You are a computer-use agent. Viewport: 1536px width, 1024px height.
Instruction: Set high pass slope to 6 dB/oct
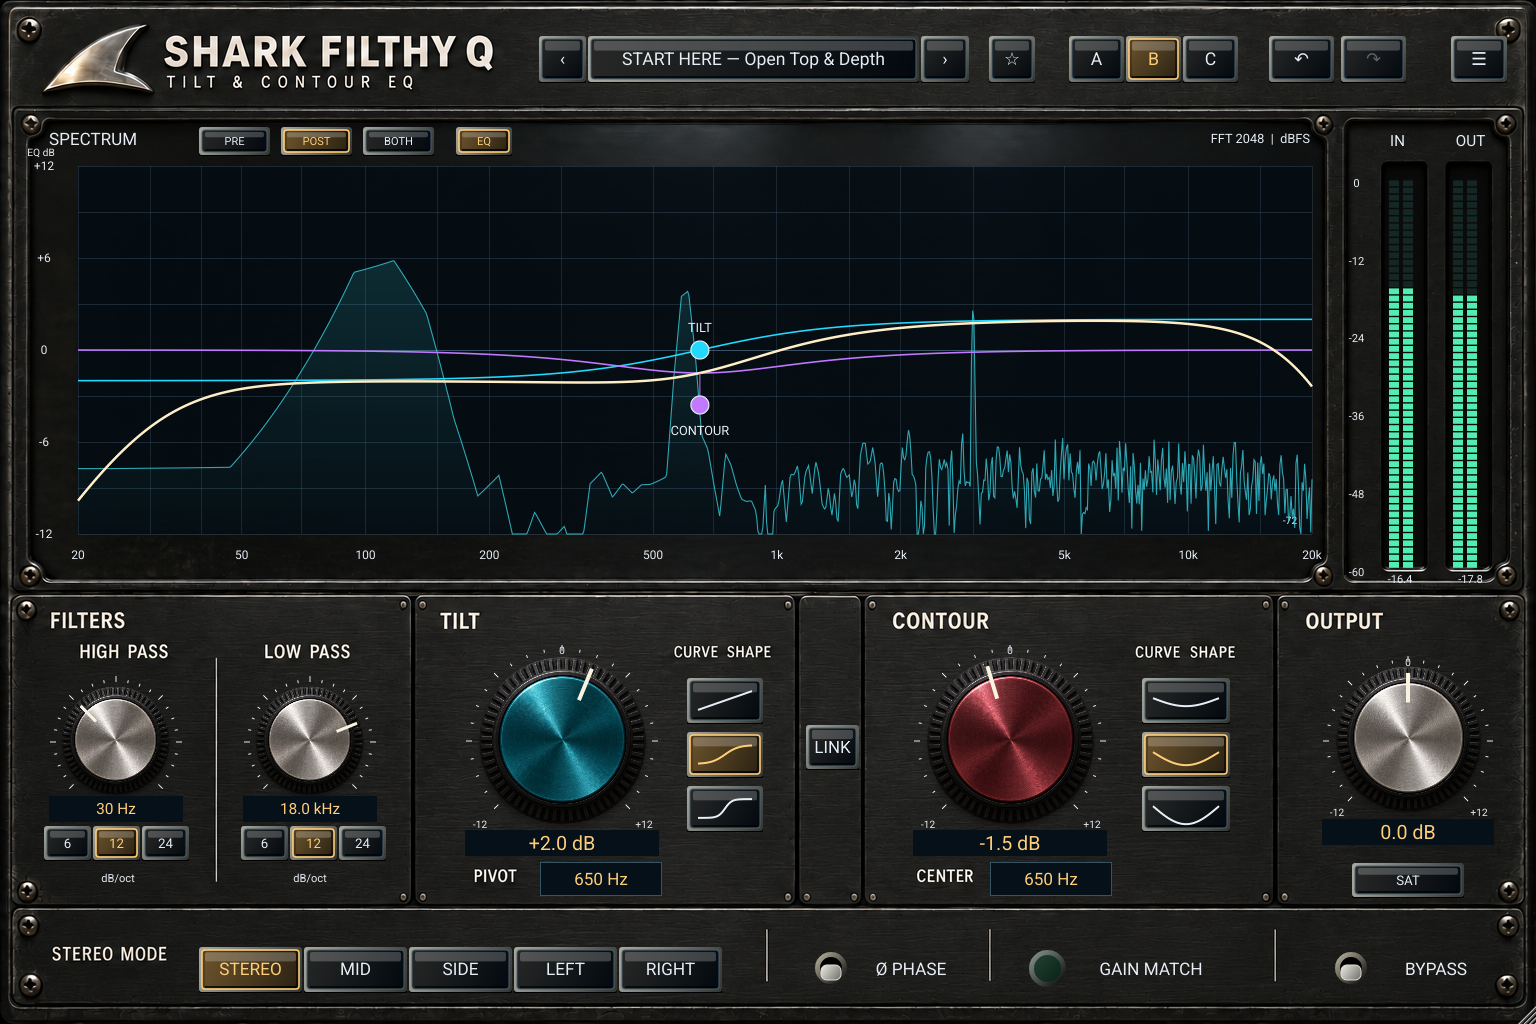click(67, 843)
